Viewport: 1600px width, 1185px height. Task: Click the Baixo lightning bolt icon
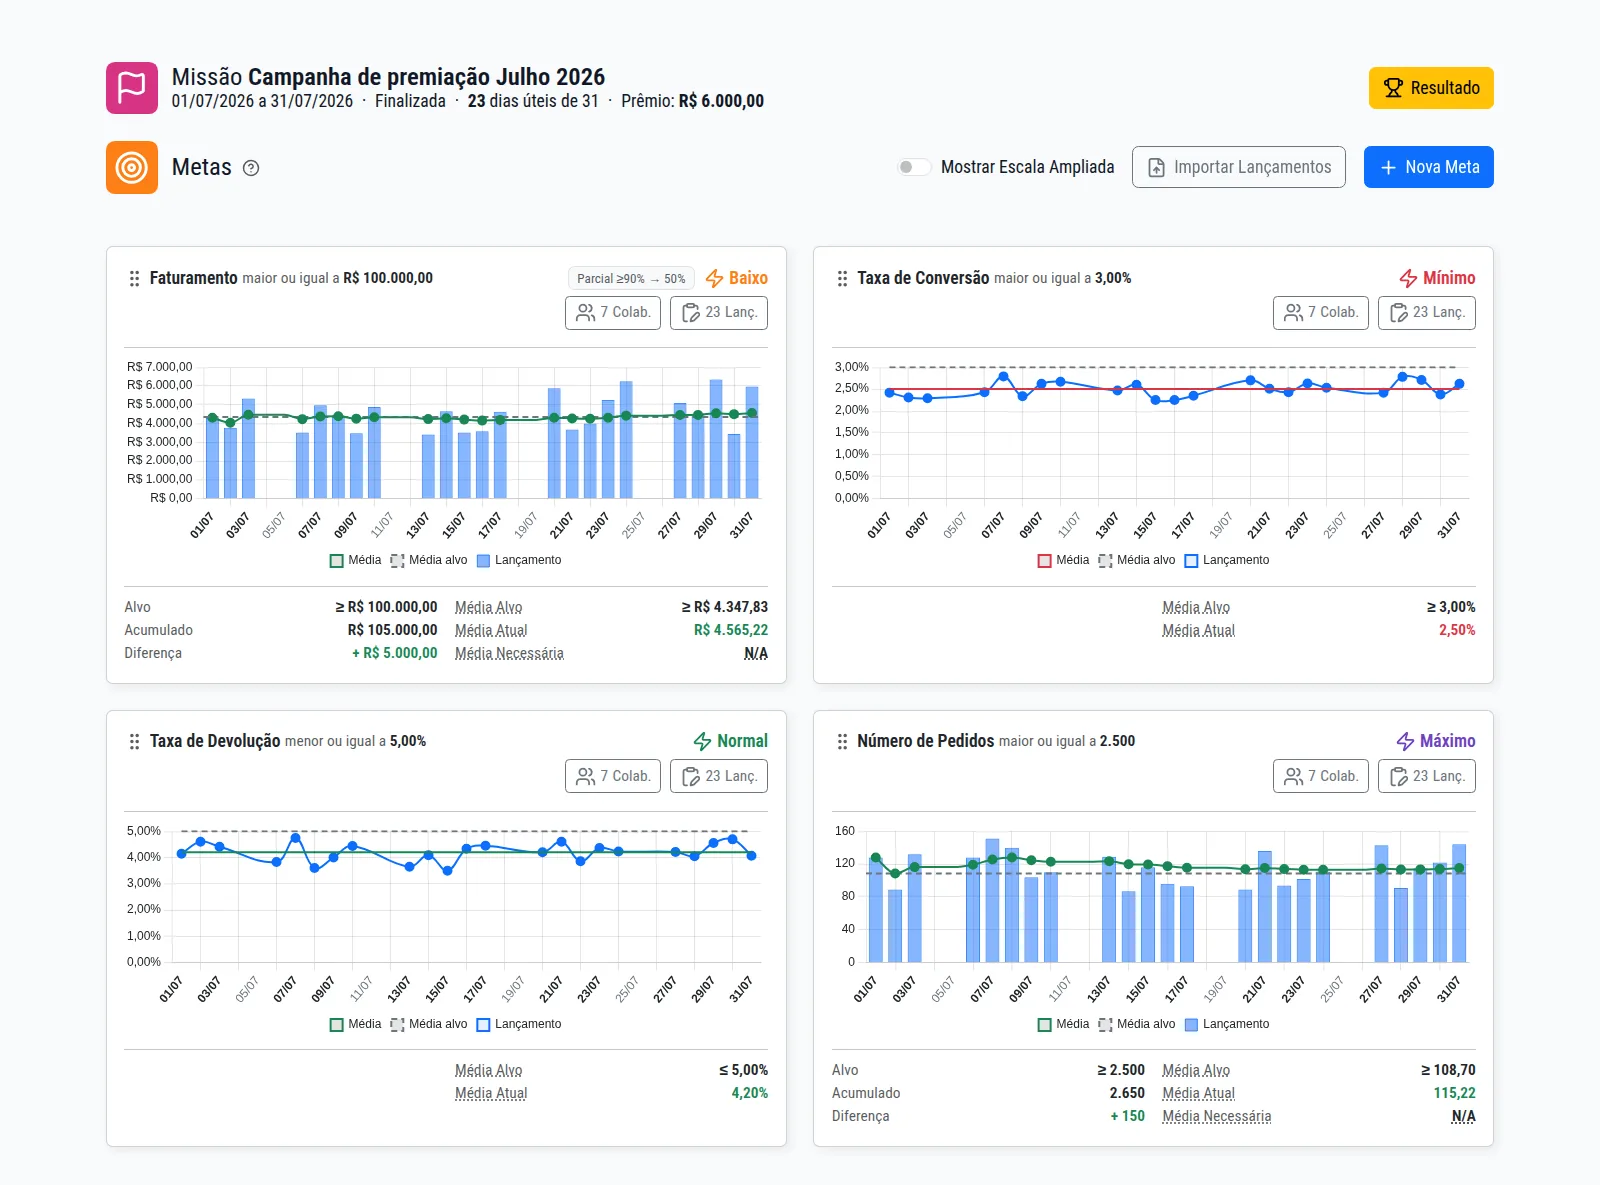(714, 278)
